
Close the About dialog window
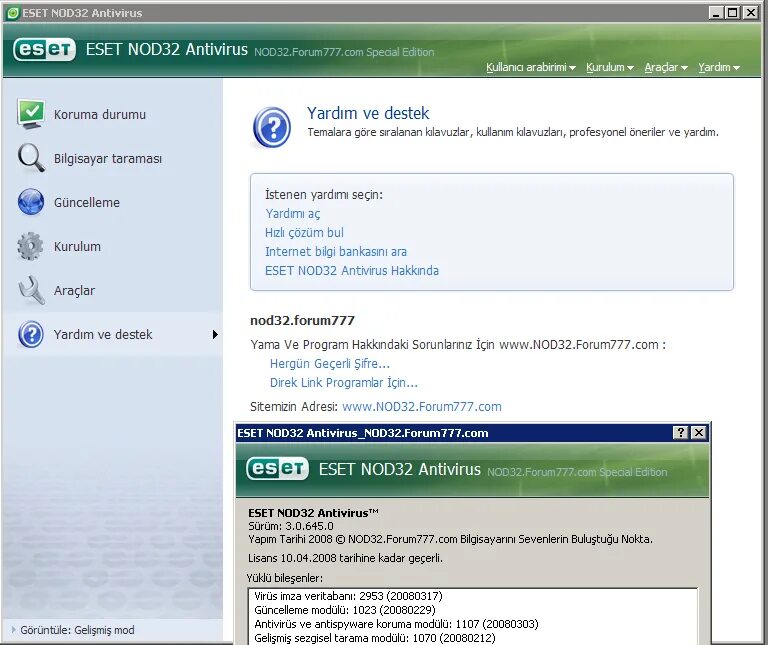tap(699, 432)
